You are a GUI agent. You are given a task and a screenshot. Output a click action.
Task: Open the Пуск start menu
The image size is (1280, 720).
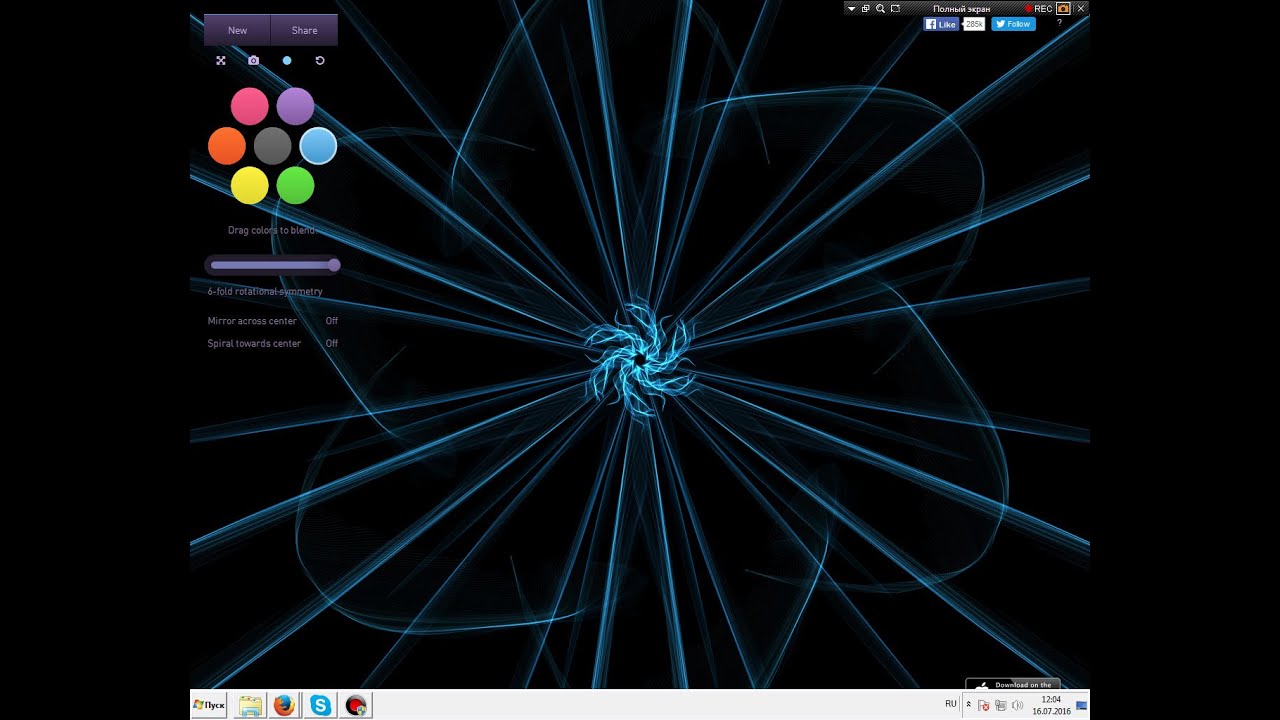pos(209,705)
